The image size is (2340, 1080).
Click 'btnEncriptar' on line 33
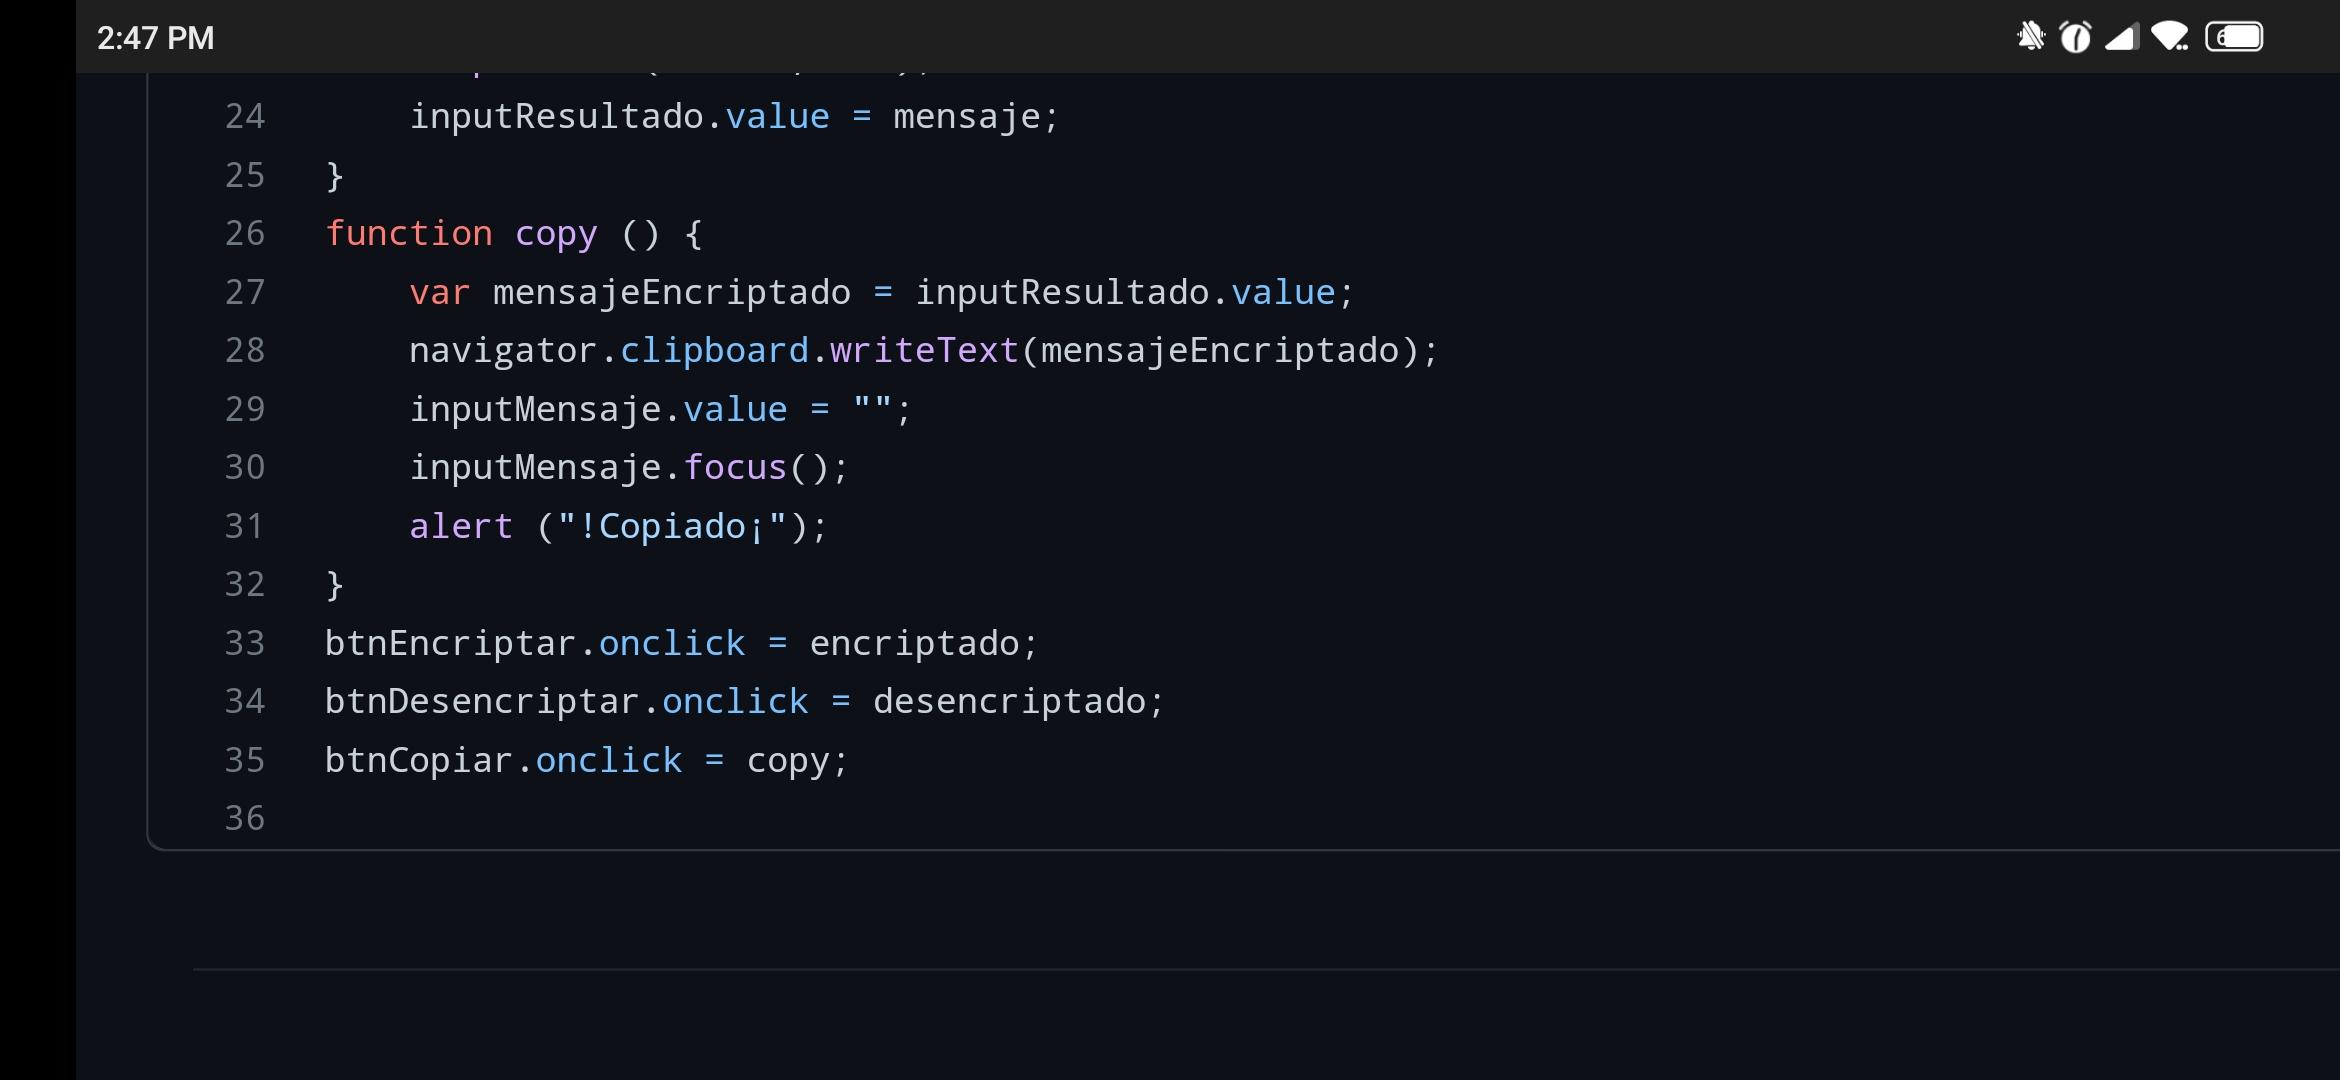click(451, 644)
